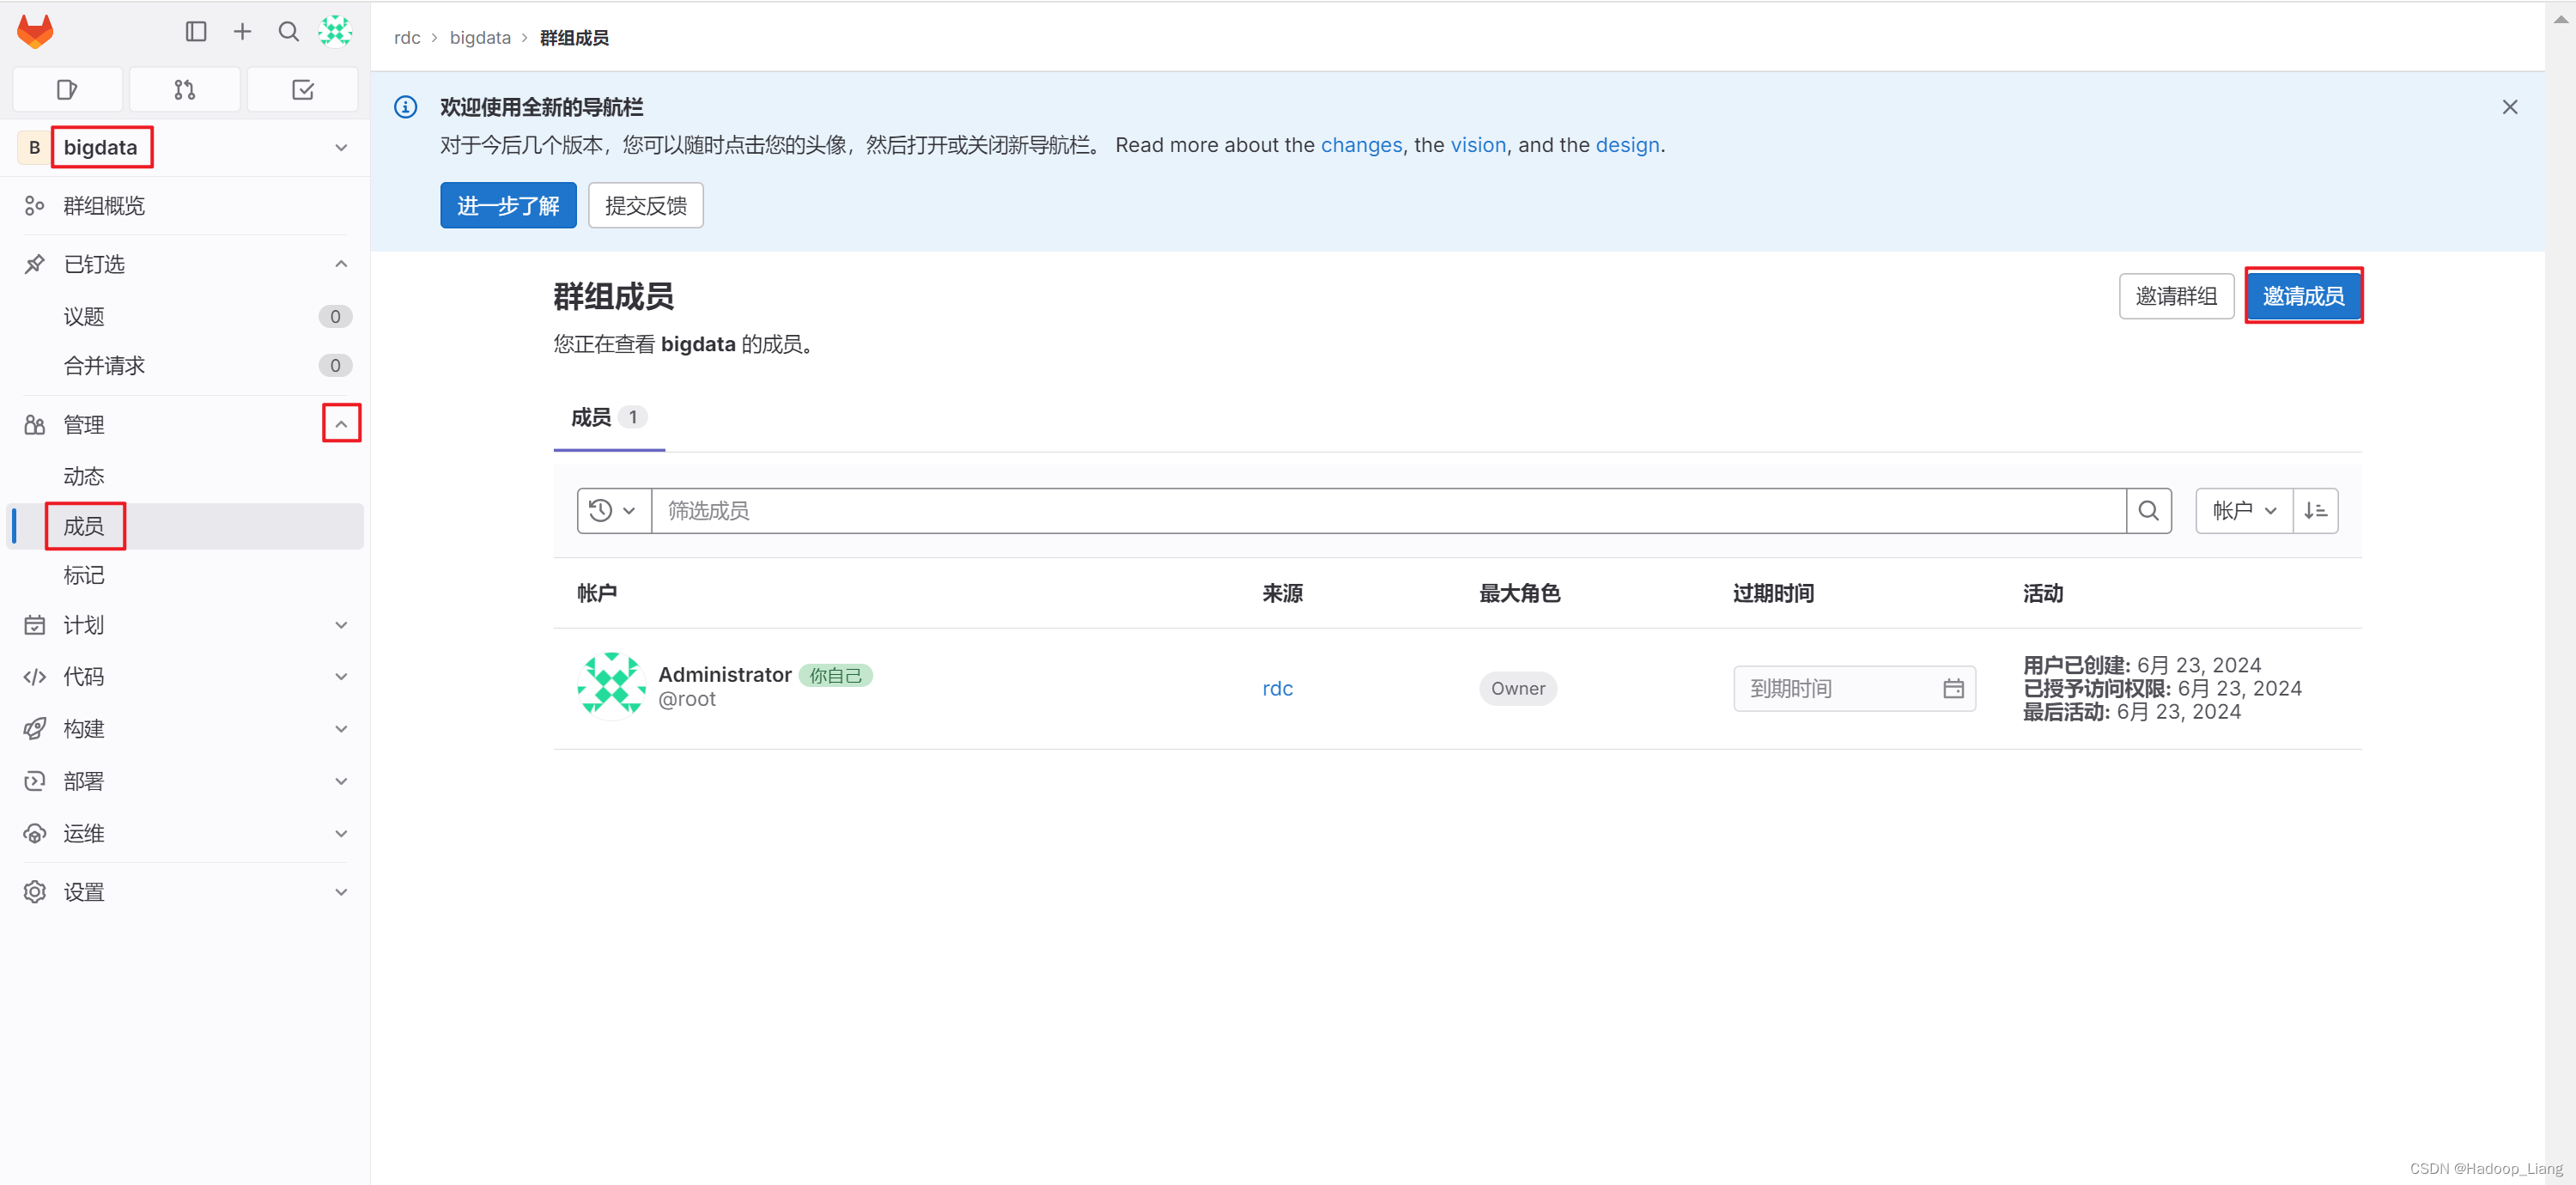The image size is (2576, 1185).
Task: Expand the 代码 sidebar section
Action: (341, 677)
